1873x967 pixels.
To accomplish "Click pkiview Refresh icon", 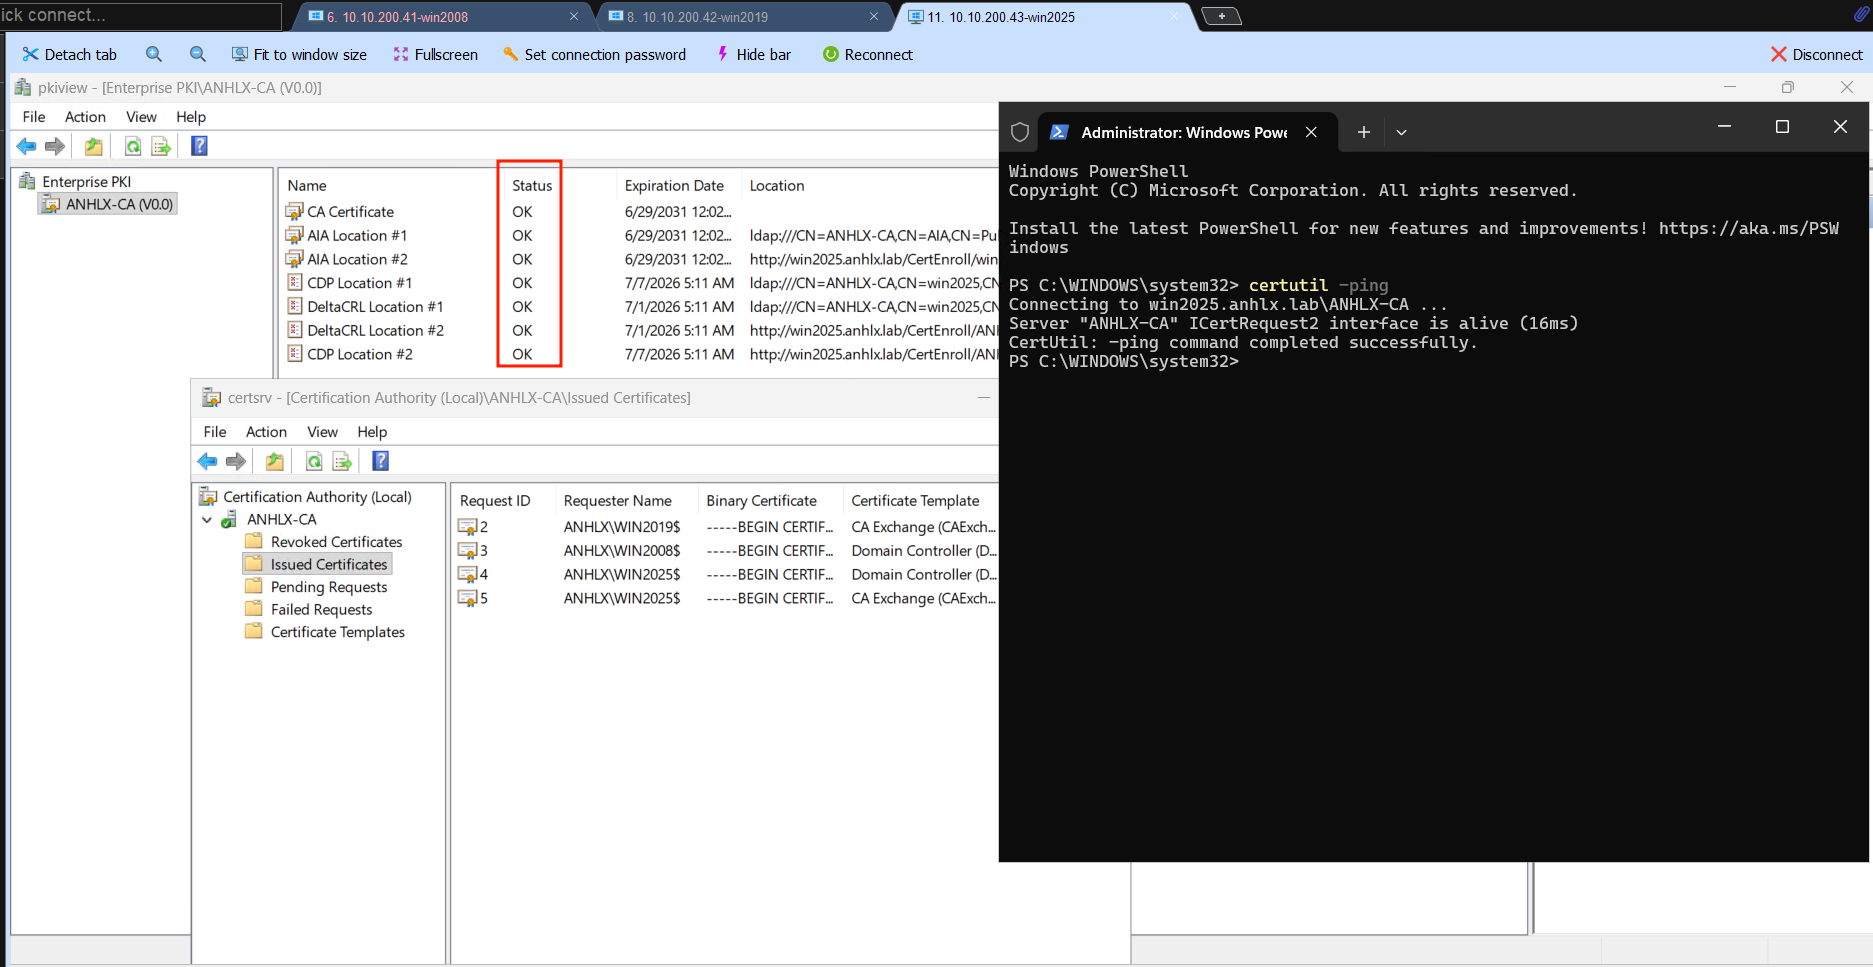I will point(132,147).
